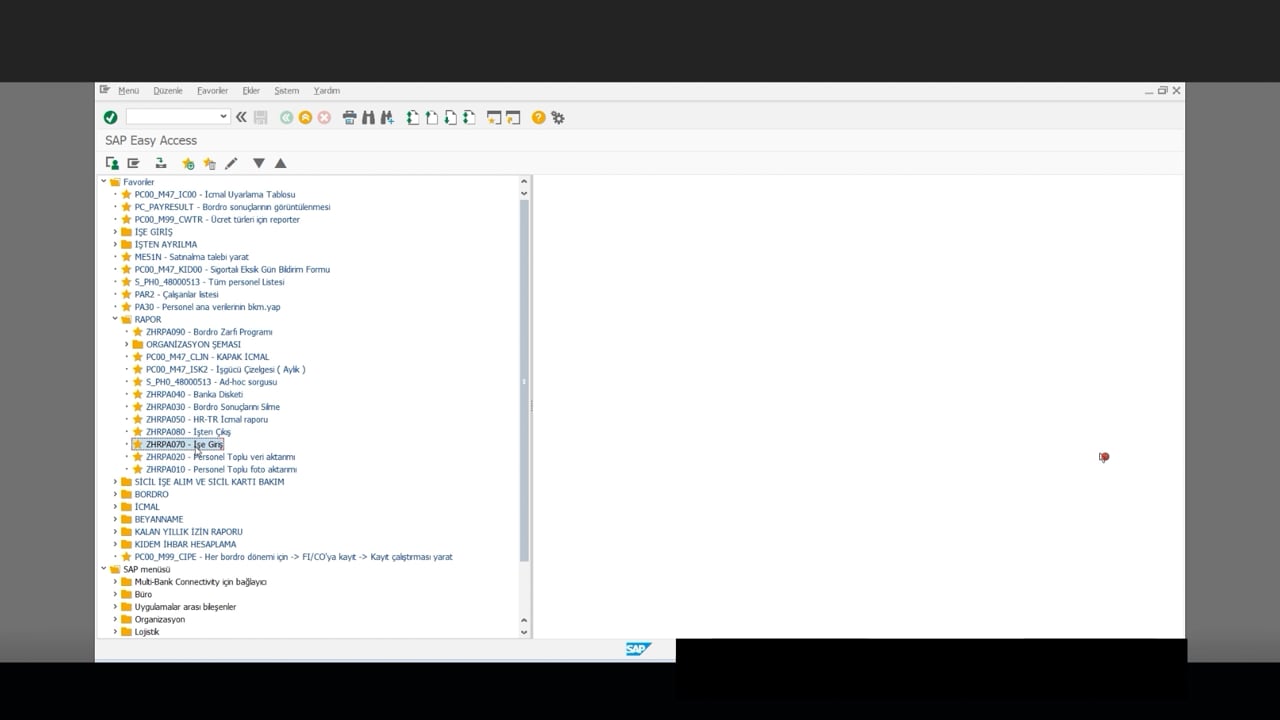Screen dimensions: 1280x720
Task: Open the command field dropdown
Action: tap(223, 117)
